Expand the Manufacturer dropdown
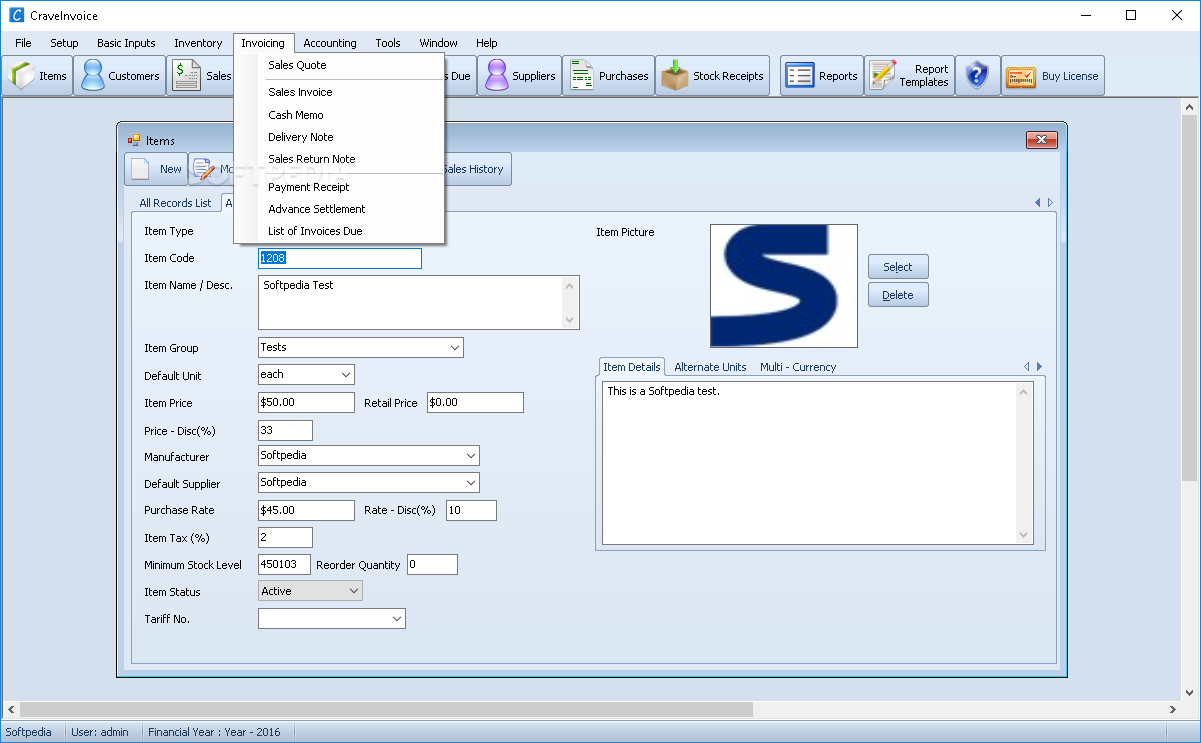1201x743 pixels. tap(471, 456)
